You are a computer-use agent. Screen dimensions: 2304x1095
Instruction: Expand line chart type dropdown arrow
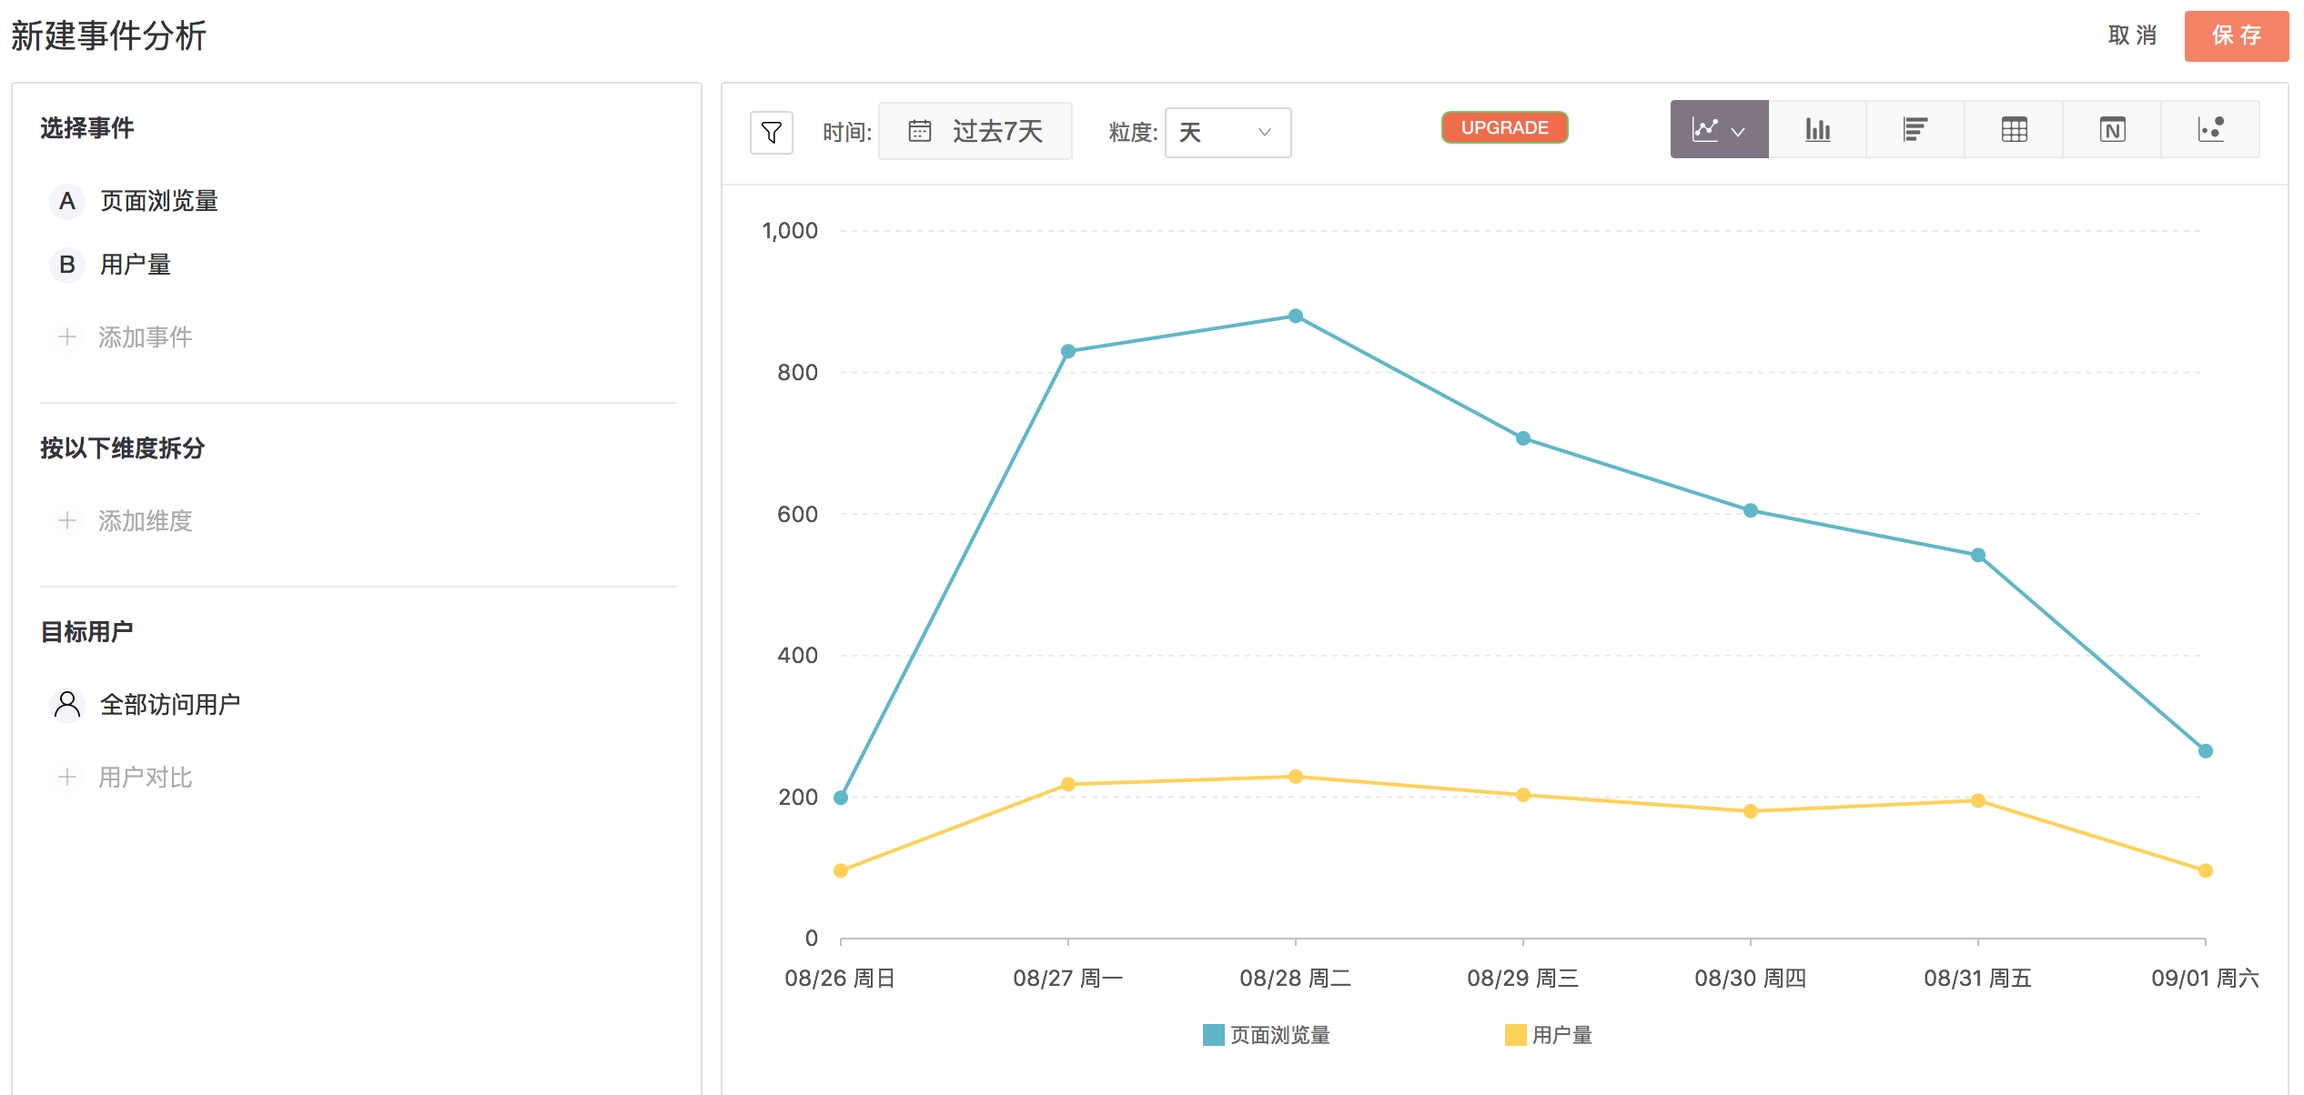point(1739,131)
